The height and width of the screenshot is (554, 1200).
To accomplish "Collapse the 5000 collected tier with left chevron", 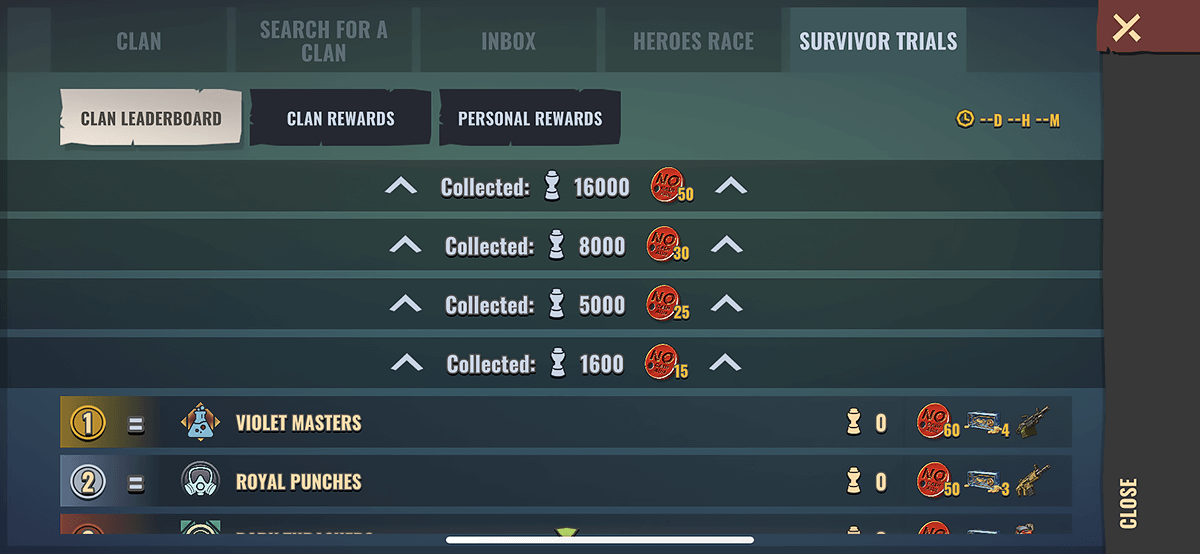I will coord(405,304).
